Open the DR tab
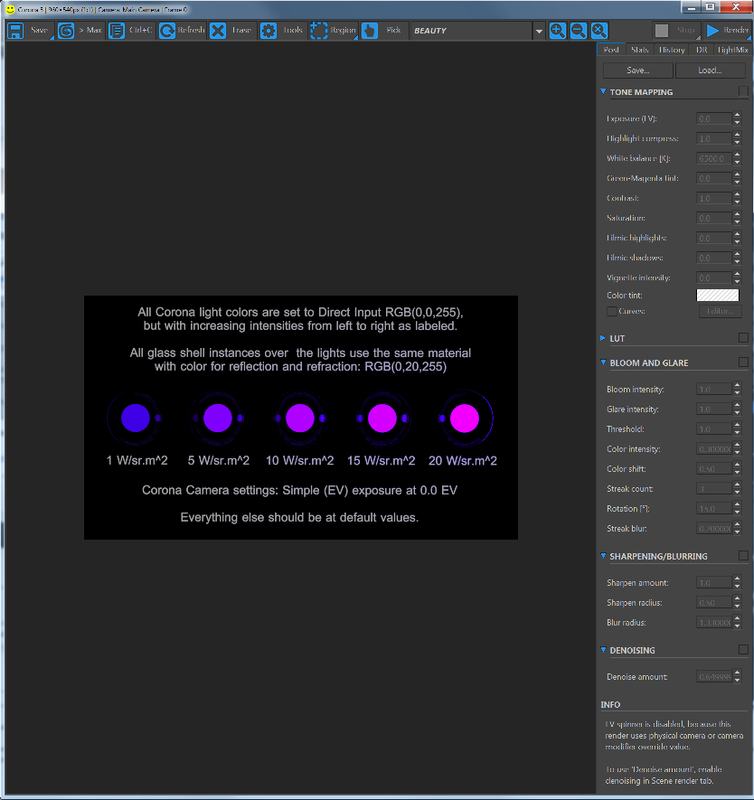This screenshot has width=754, height=800. (701, 49)
